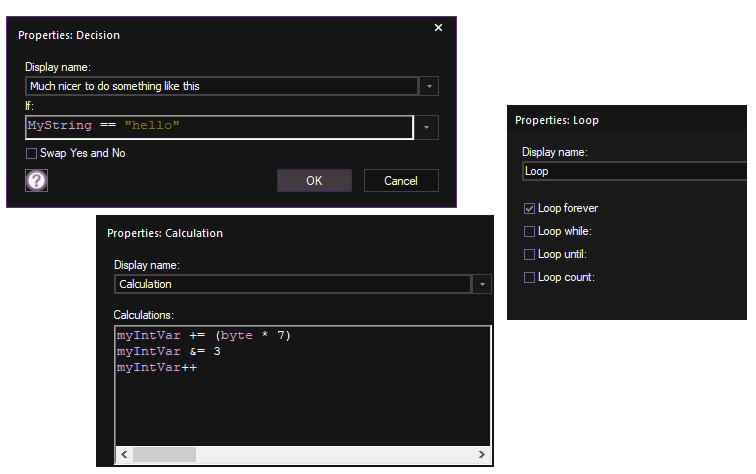This screenshot has width=756, height=474.
Task: Select the Loop Display name field
Action: click(x=636, y=171)
